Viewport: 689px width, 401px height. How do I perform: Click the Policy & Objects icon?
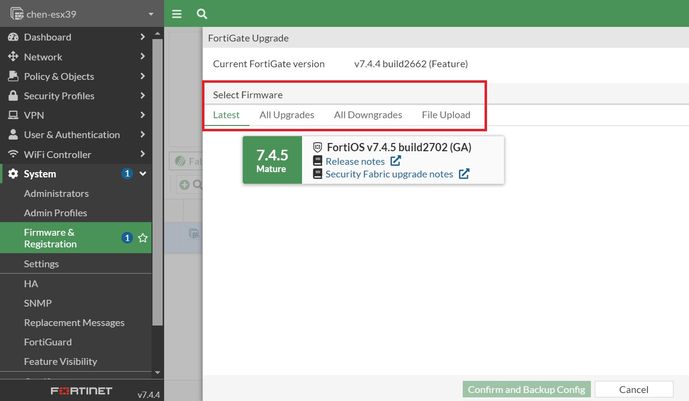[x=13, y=76]
